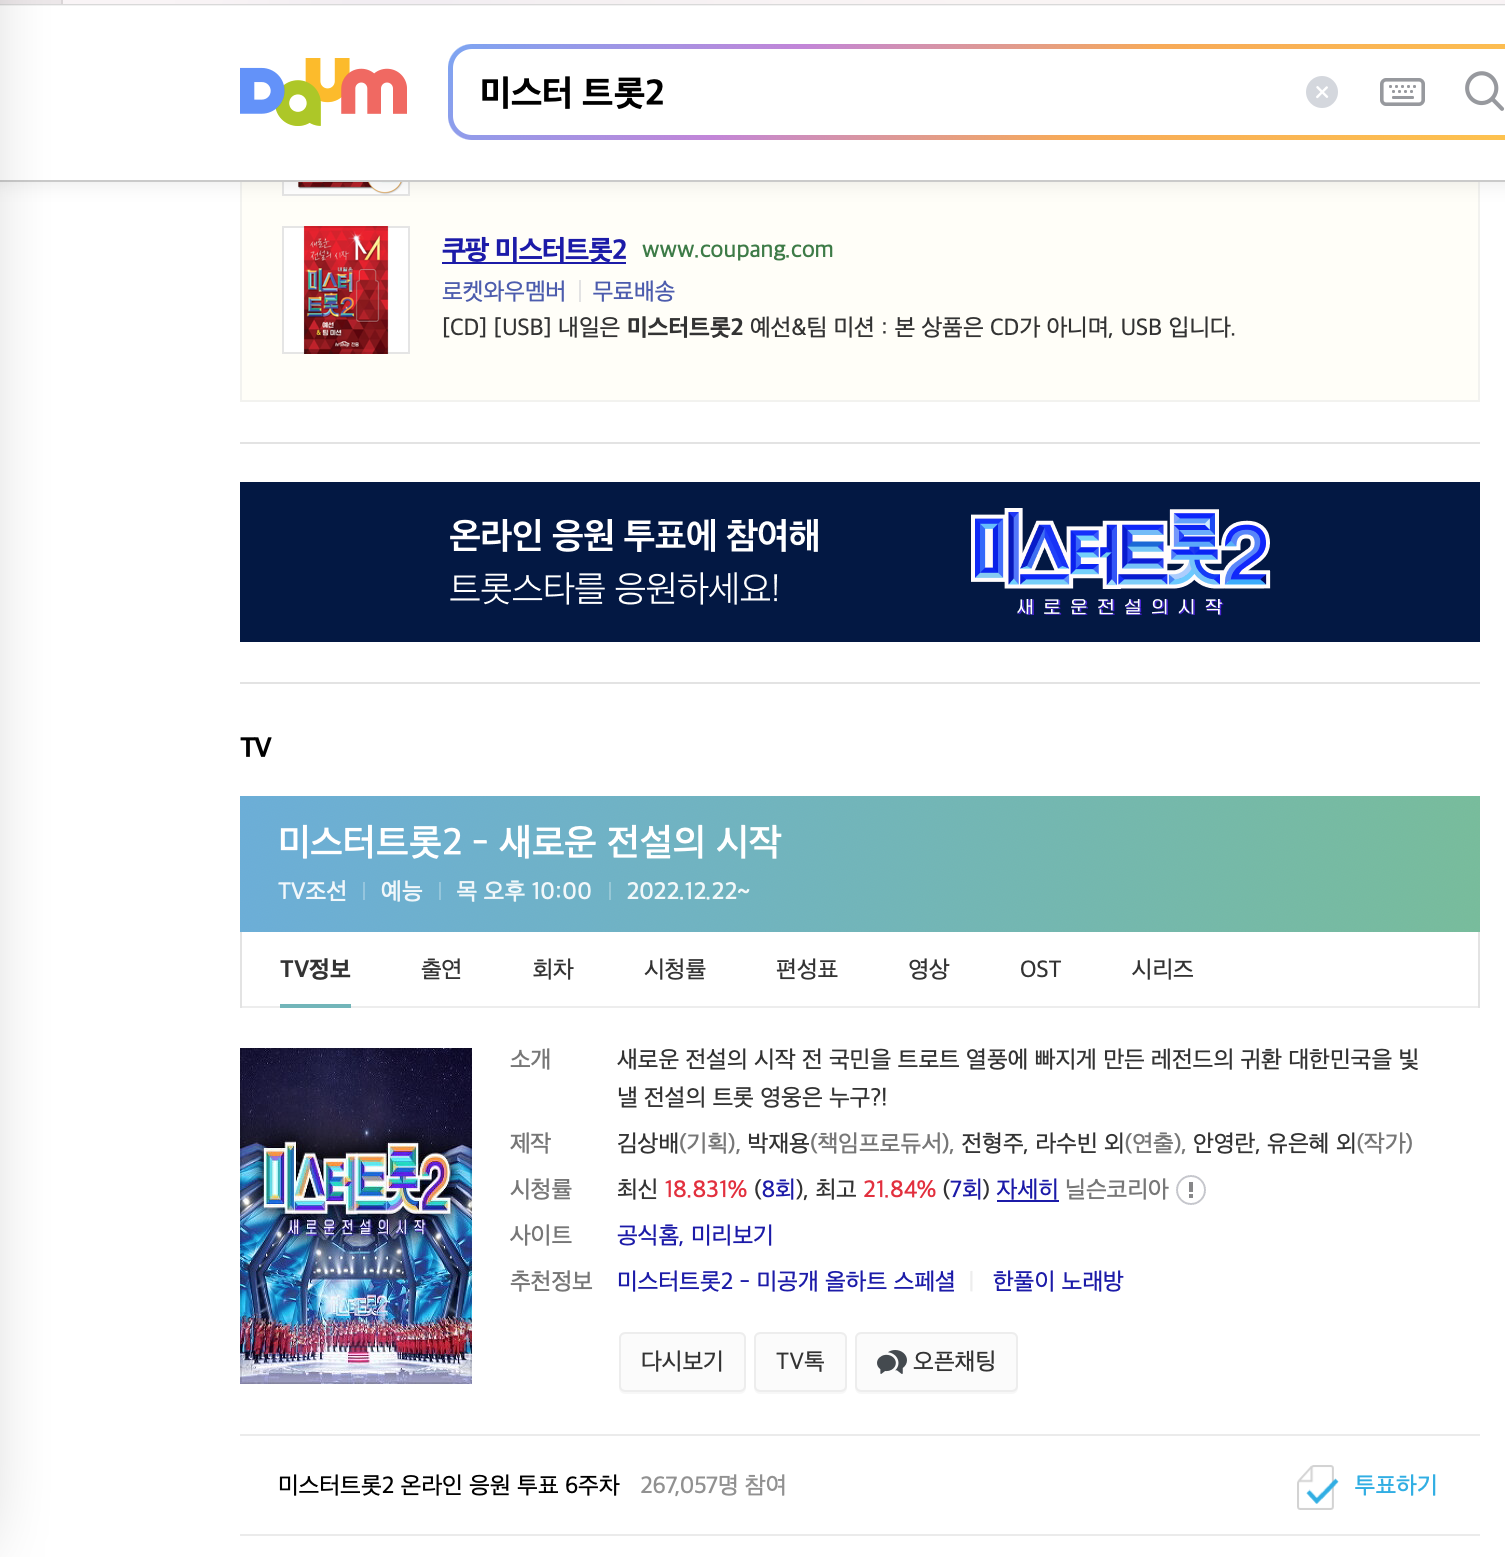
Task: Click the www.coupang.com URL
Action: (737, 250)
